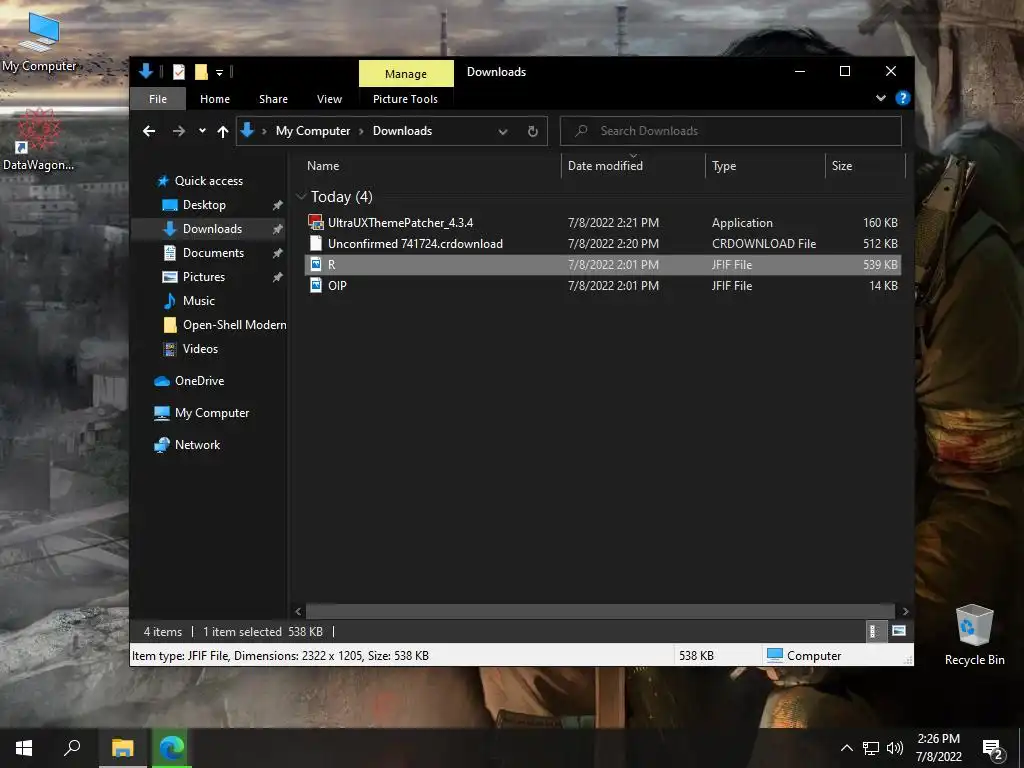Open Pictures in the navigation pane
Viewport: 1024px width, 768px height.
pos(204,277)
